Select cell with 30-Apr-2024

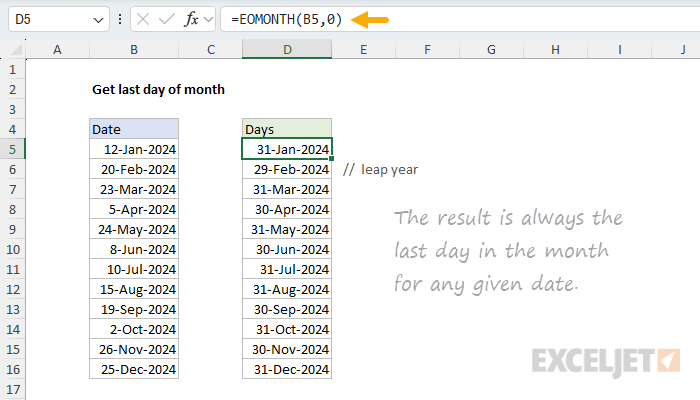pos(287,209)
